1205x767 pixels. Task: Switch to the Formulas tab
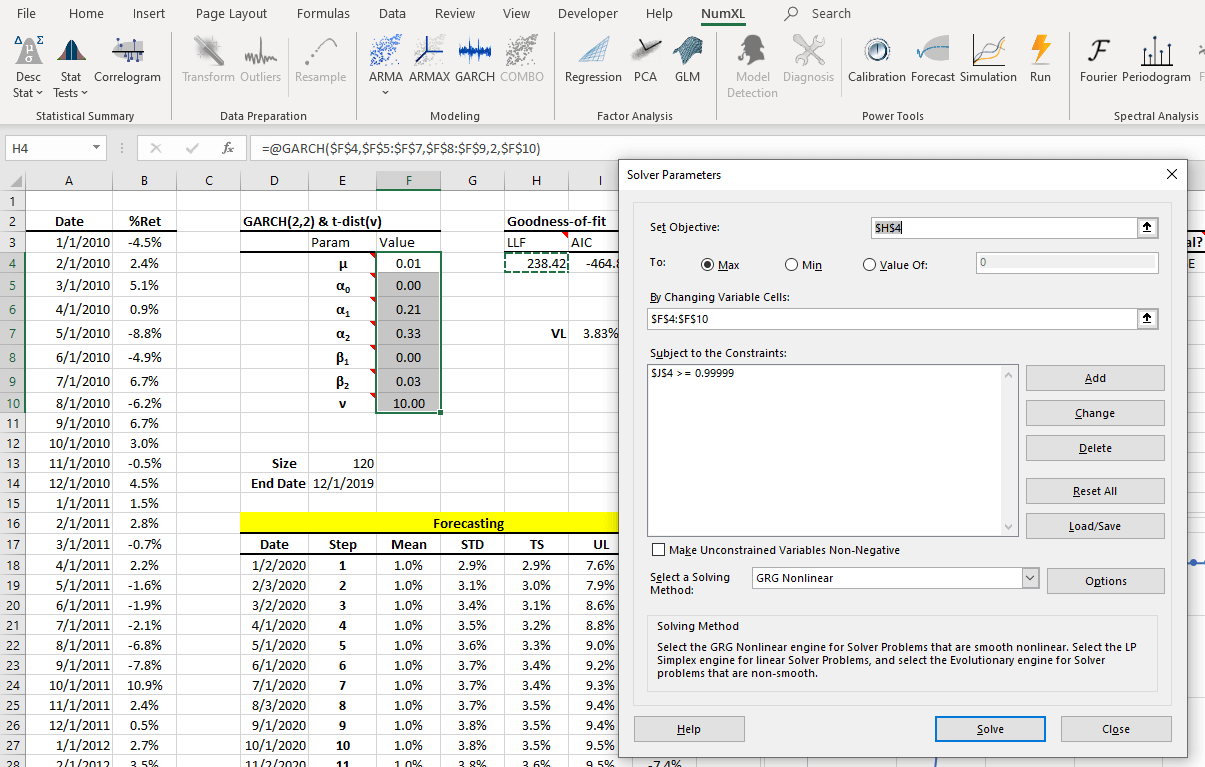pos(323,14)
